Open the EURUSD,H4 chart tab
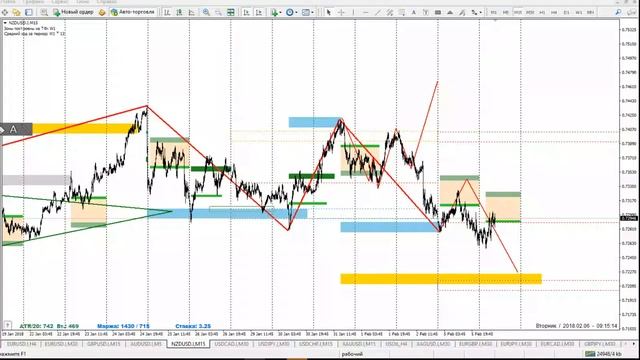The width and height of the screenshot is (640, 360). 21,344
